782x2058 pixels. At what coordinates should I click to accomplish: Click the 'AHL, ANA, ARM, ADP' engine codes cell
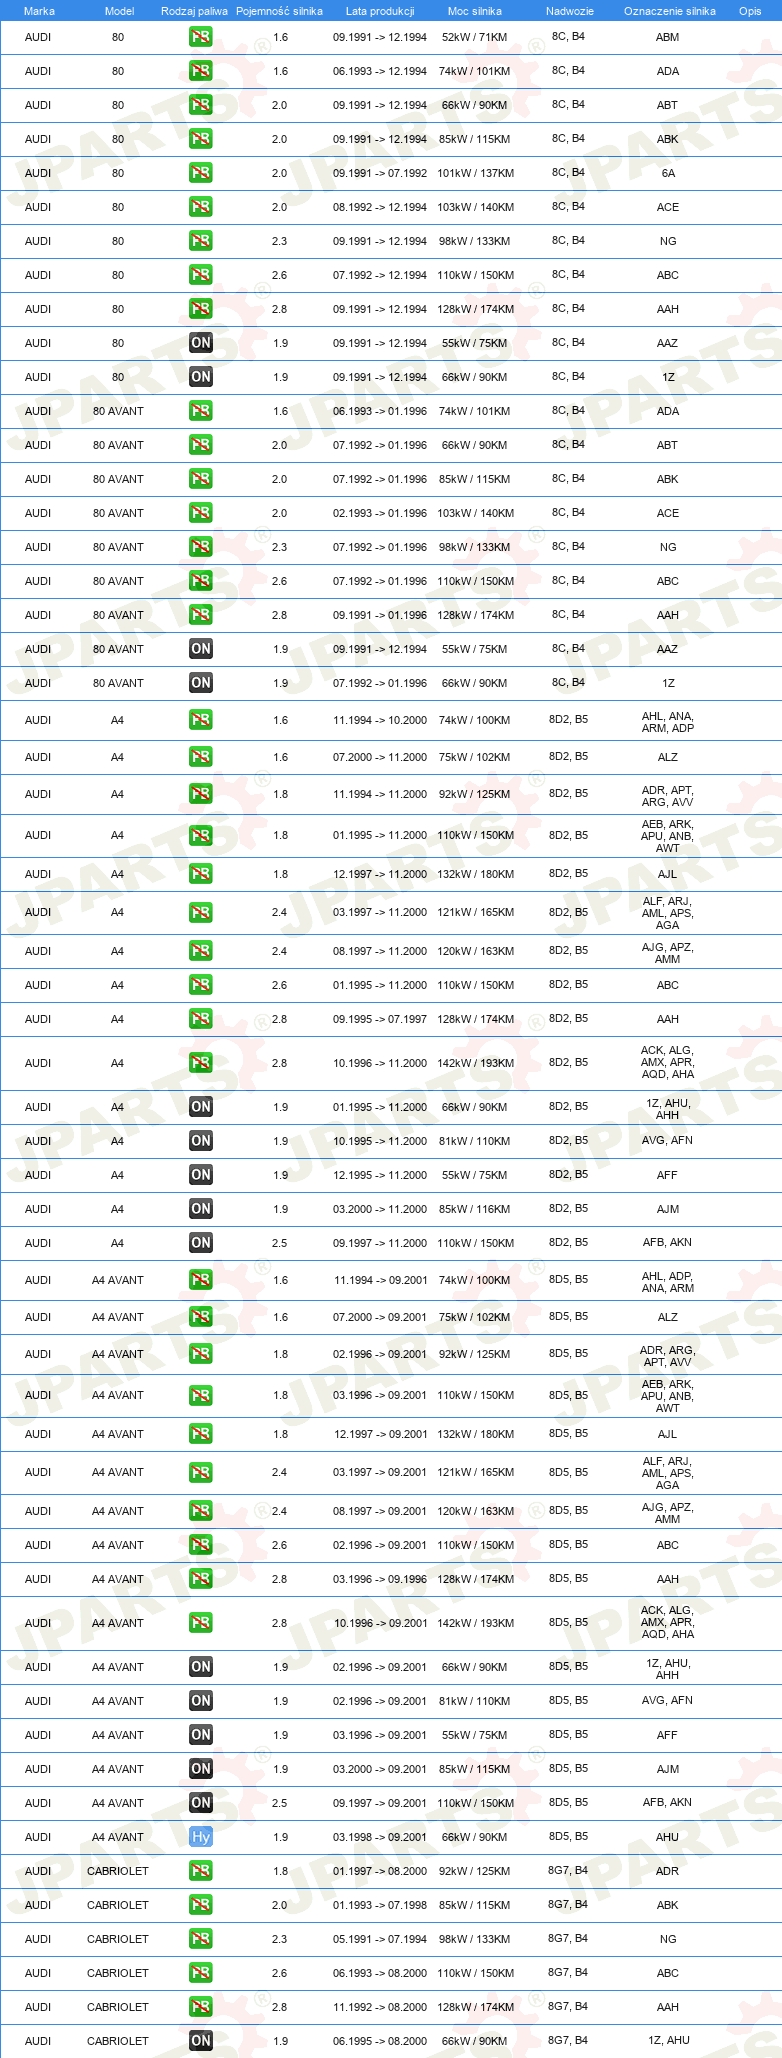point(668,722)
